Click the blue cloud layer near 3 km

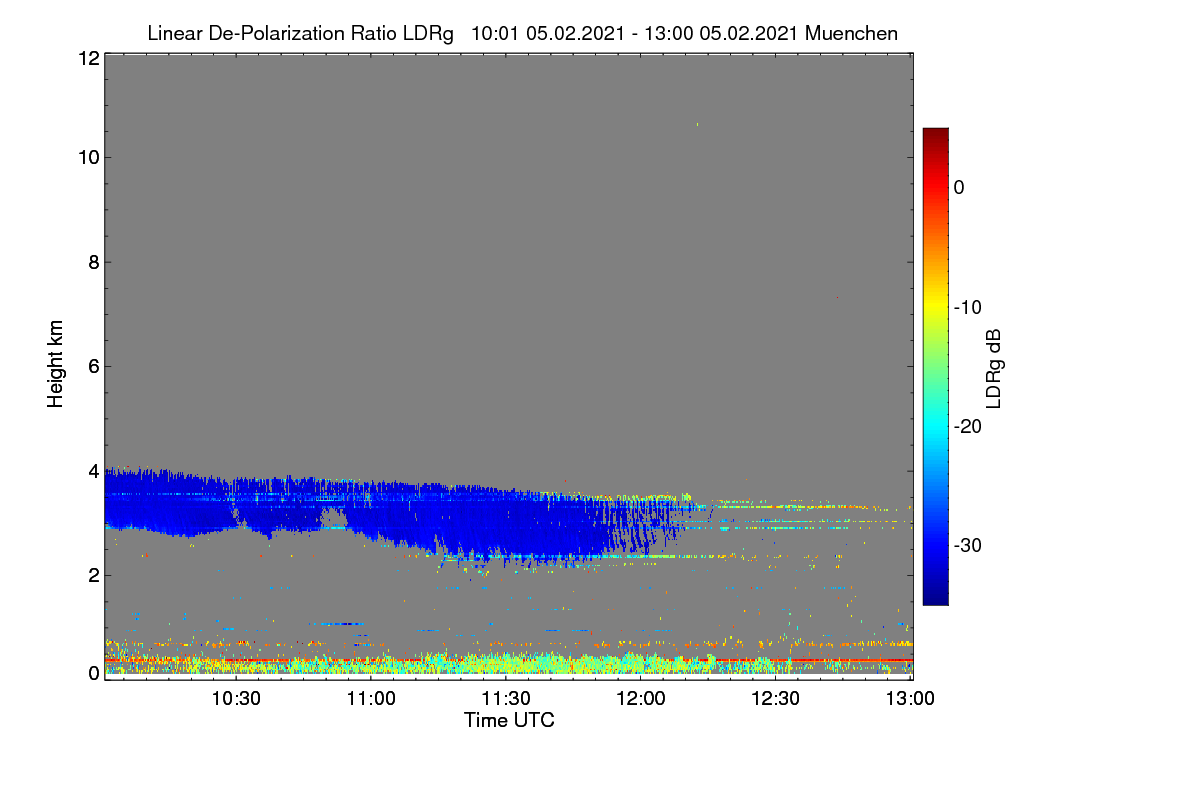400,510
